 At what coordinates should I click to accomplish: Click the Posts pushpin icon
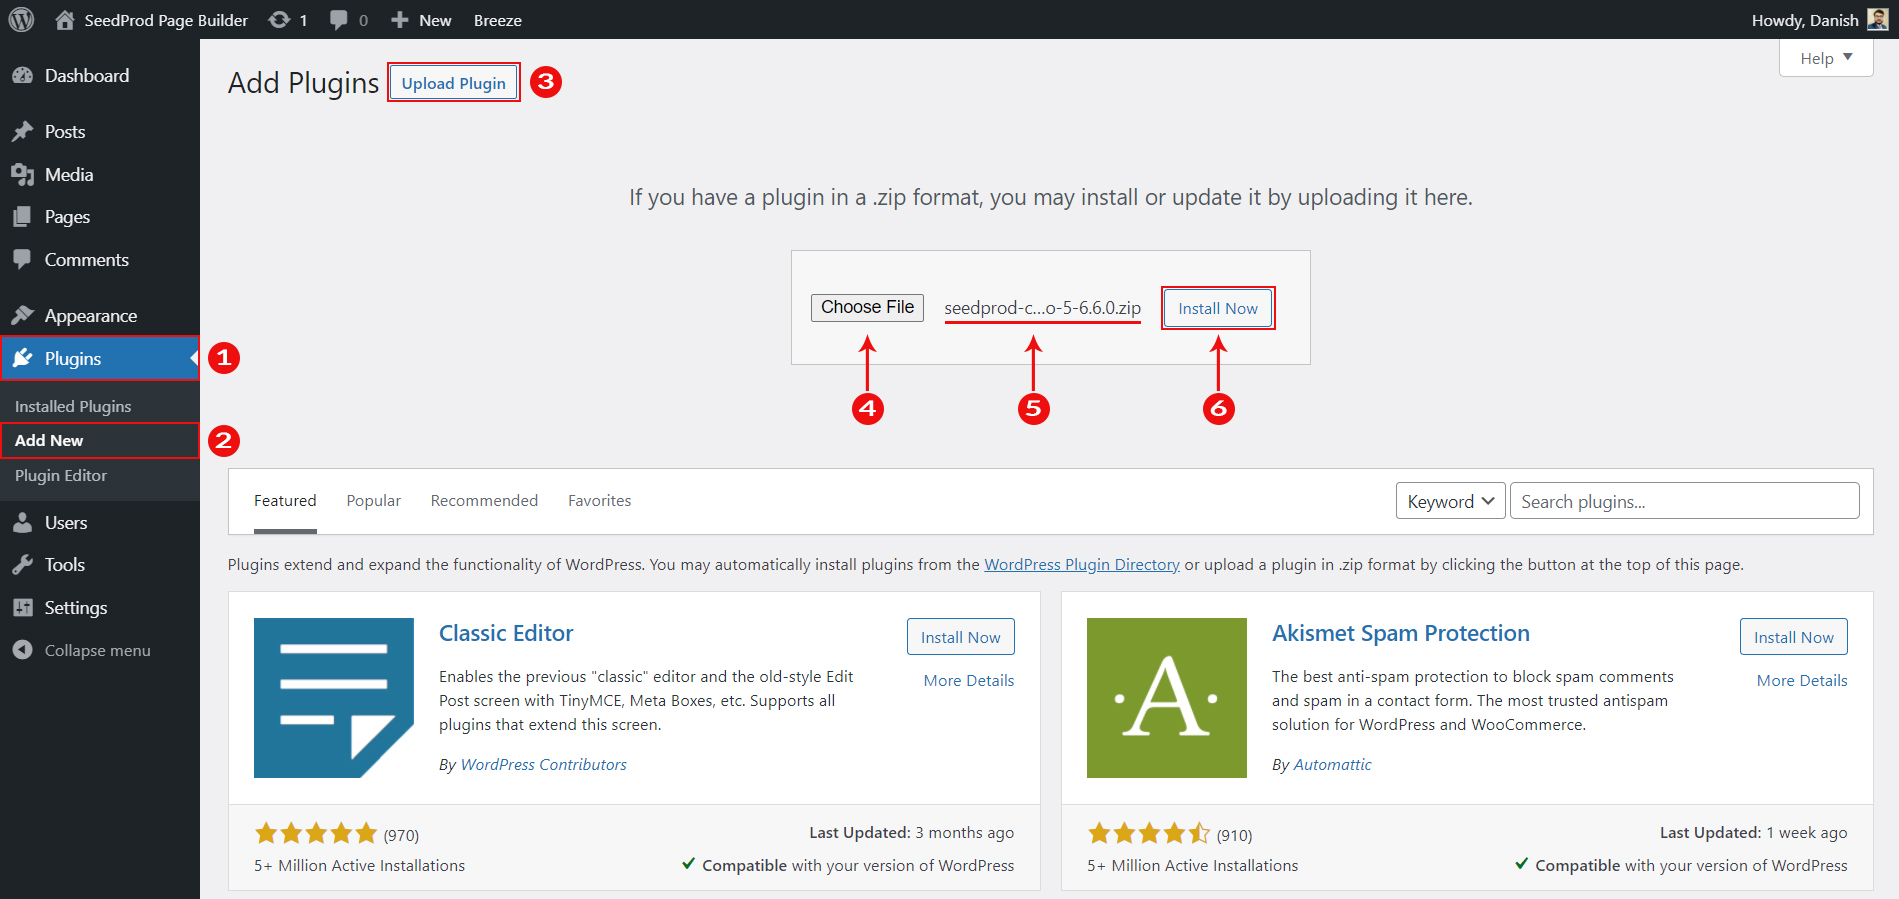pos(22,132)
